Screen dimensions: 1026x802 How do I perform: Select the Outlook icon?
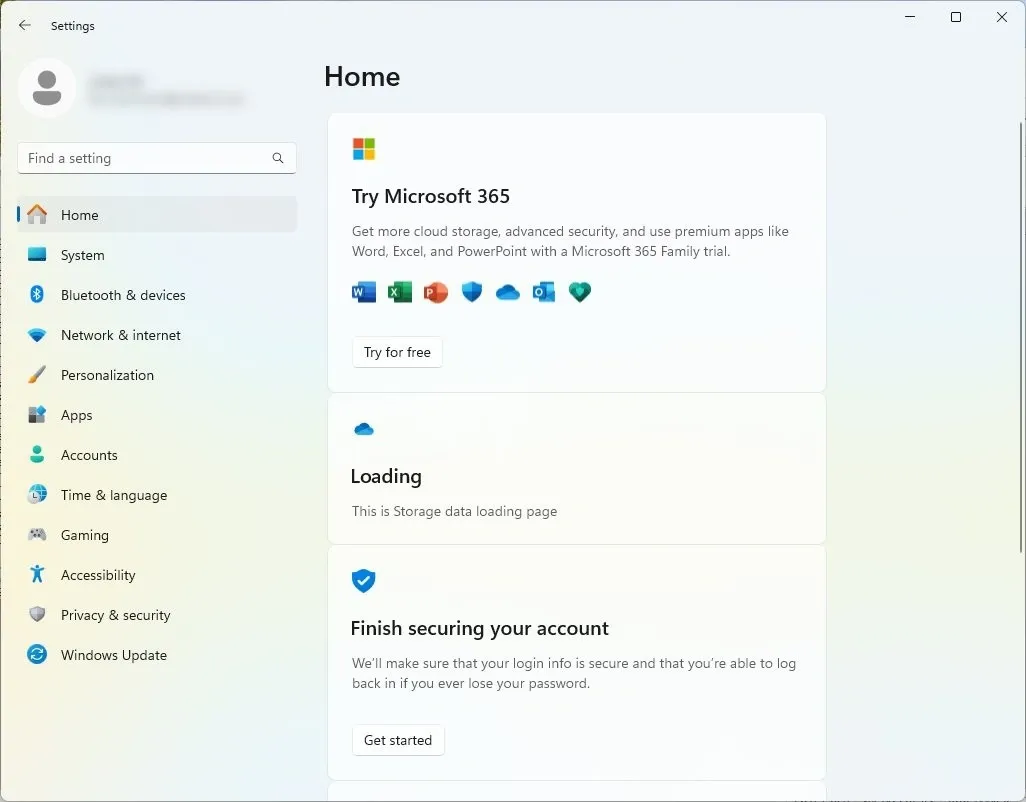tap(543, 292)
